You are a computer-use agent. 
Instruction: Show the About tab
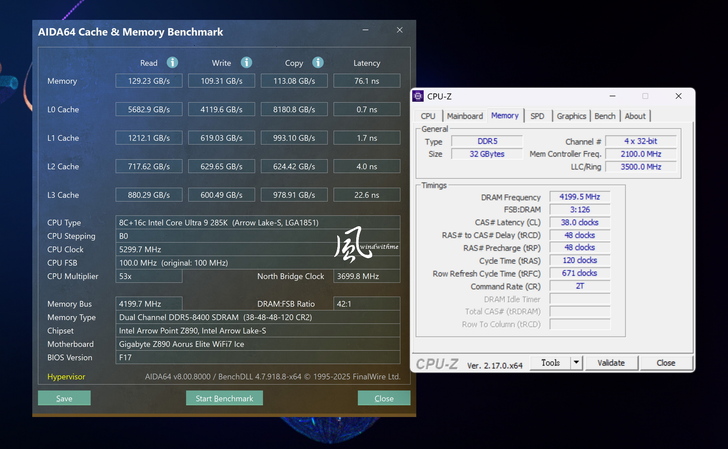[x=635, y=116]
